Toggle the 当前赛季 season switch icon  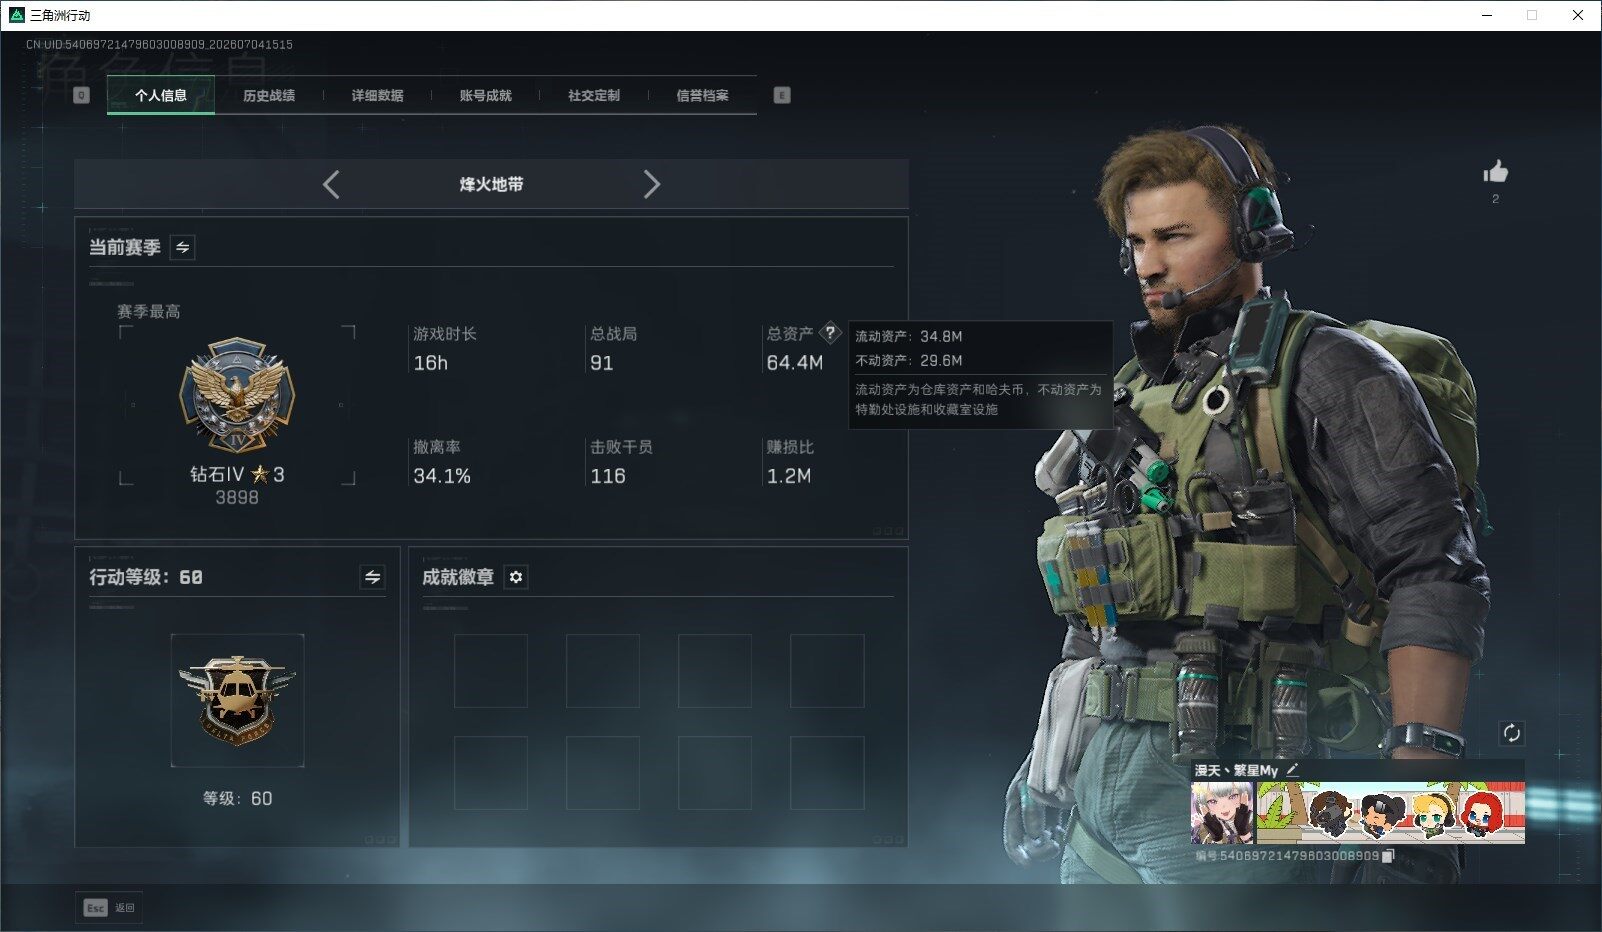(x=183, y=247)
